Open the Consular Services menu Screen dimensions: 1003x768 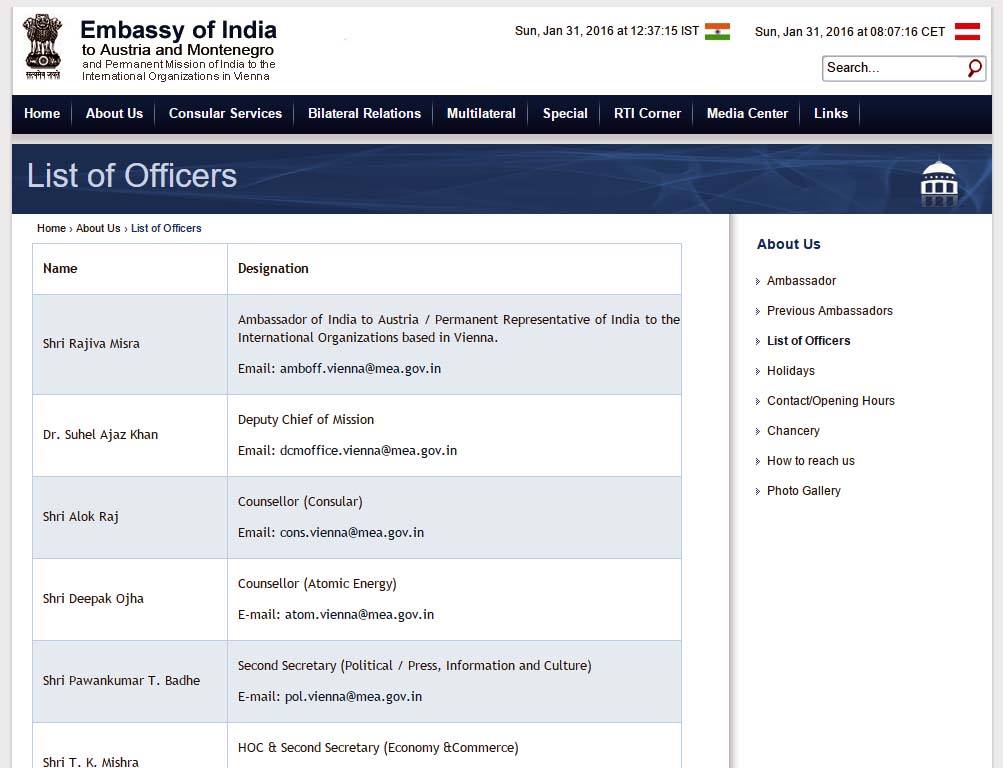click(225, 114)
